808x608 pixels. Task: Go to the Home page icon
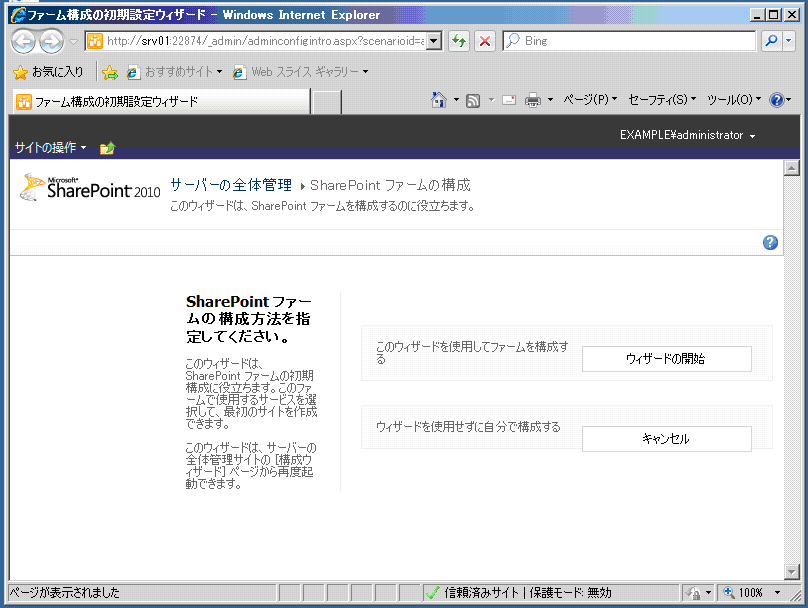439,100
